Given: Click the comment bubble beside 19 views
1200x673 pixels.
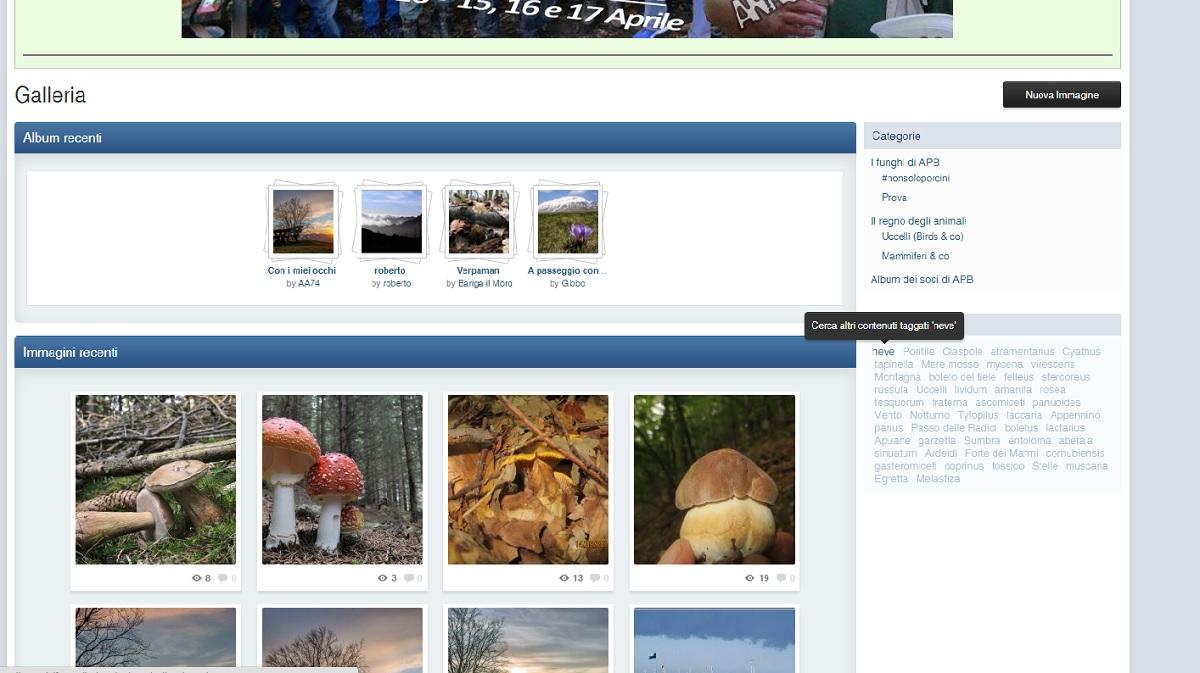Looking at the screenshot, I should pyautogui.click(x=781, y=578).
